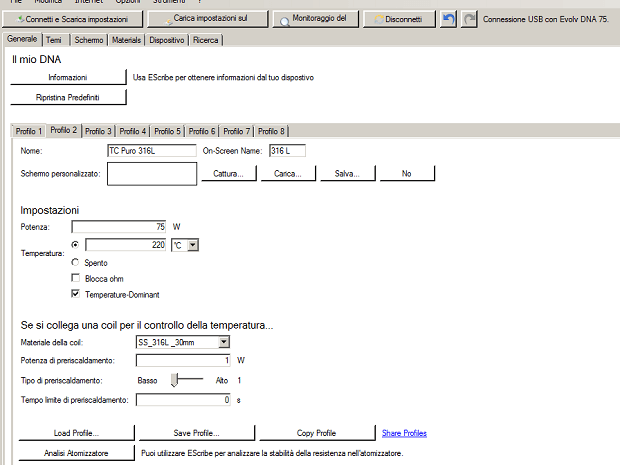Click the No button
The height and width of the screenshot is (465, 620).
407,174
